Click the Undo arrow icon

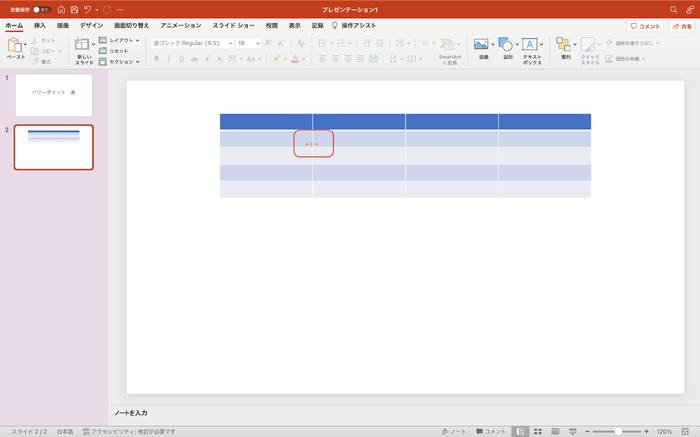pyautogui.click(x=88, y=9)
